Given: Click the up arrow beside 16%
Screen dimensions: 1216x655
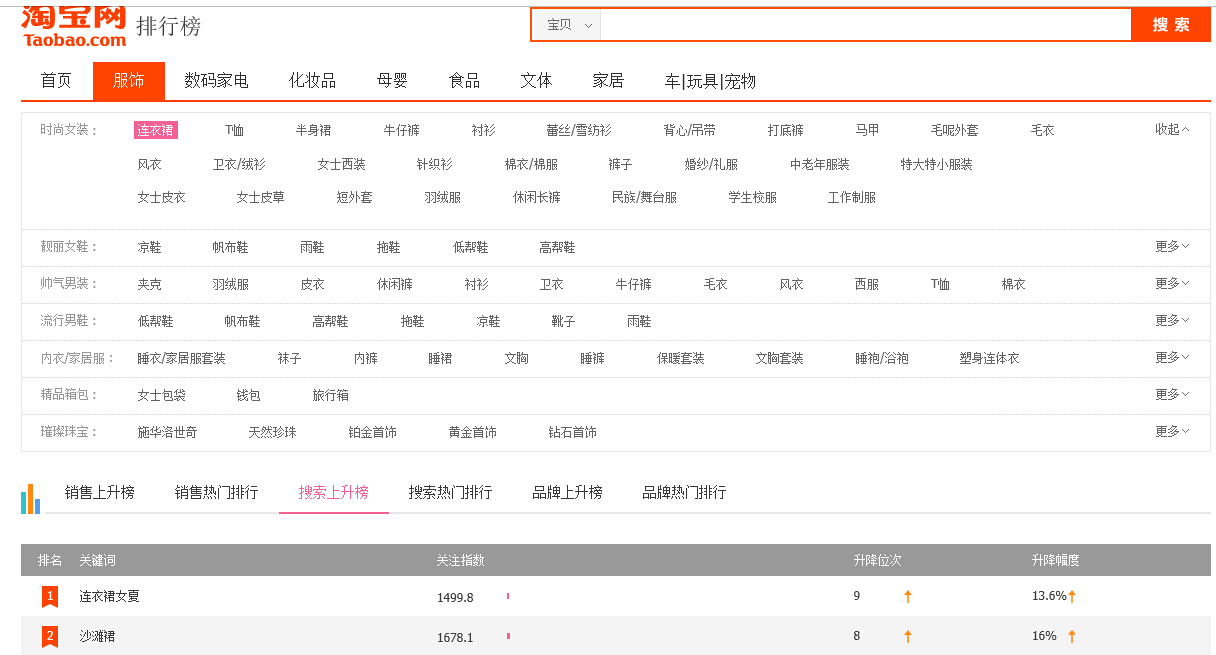Looking at the screenshot, I should pos(1072,636).
